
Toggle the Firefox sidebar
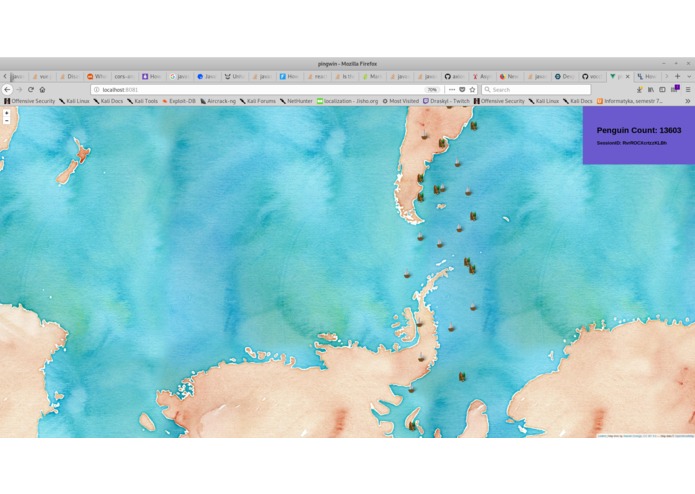click(662, 89)
